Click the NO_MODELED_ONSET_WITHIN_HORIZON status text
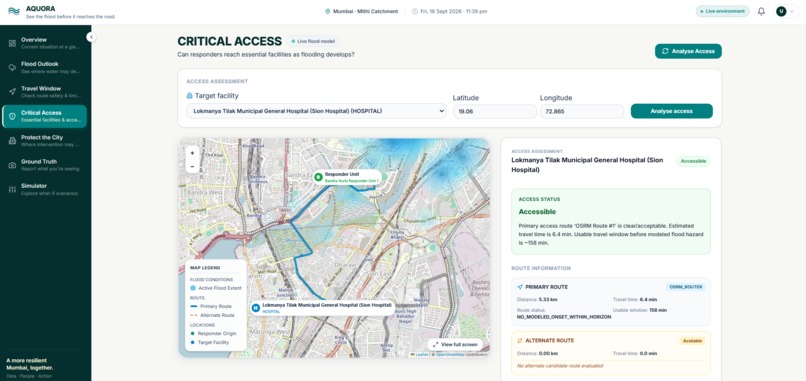 (564, 317)
